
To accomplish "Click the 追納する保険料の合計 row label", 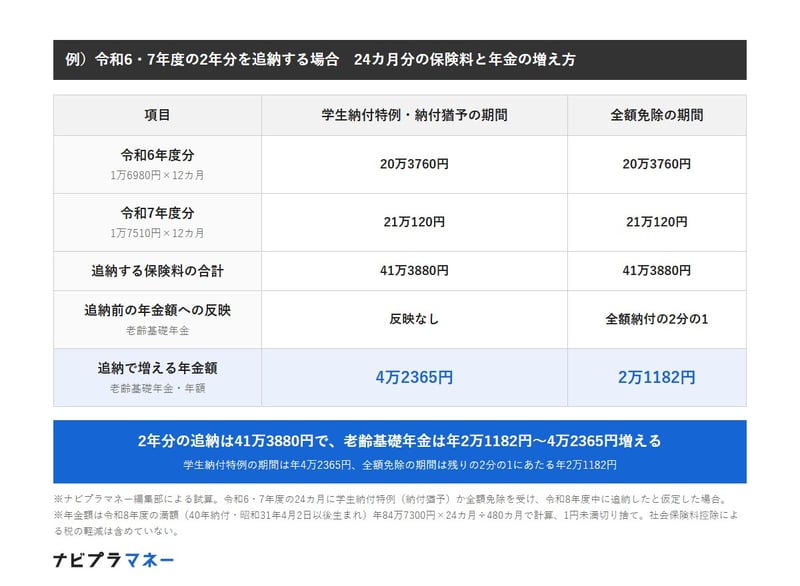I will (157, 271).
